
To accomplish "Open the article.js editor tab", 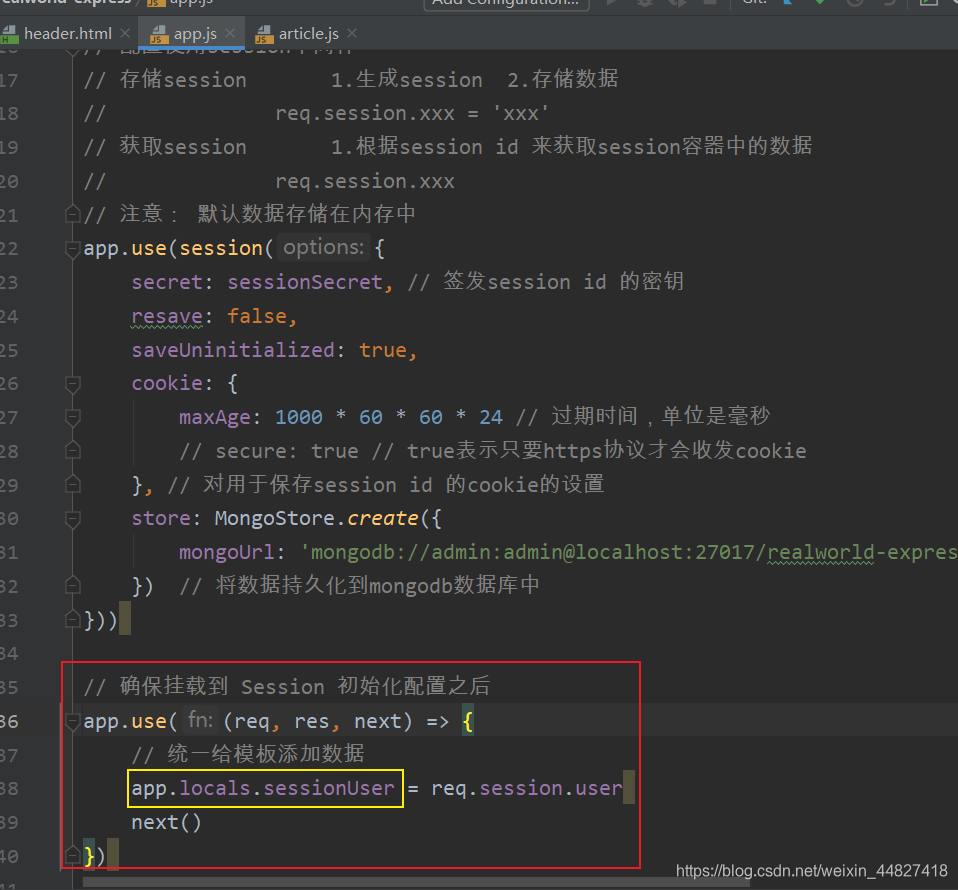I will 307,34.
